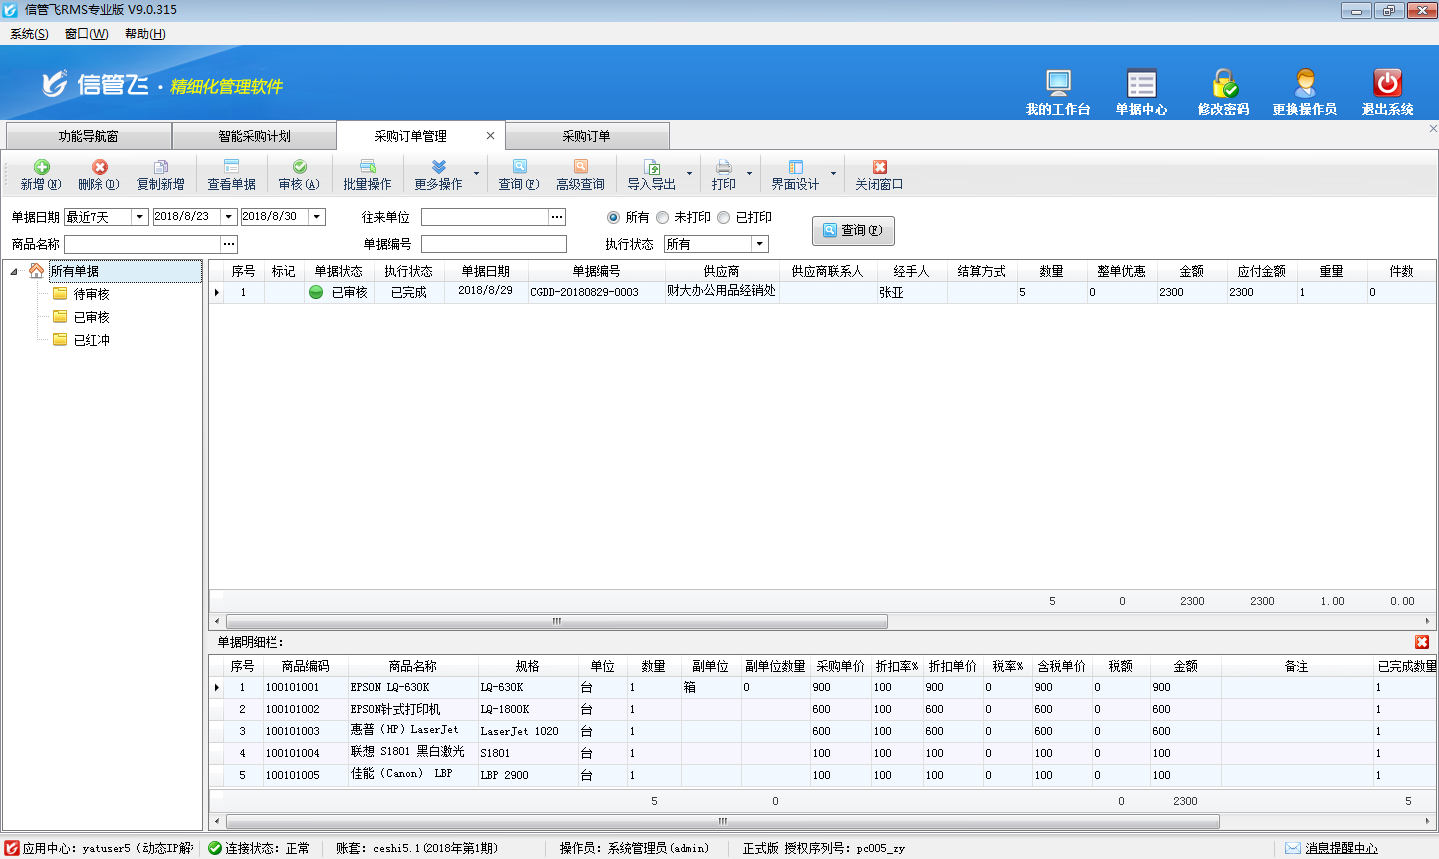Expand the 最近7天 date range dropdown
1439x859 pixels.
pos(139,217)
